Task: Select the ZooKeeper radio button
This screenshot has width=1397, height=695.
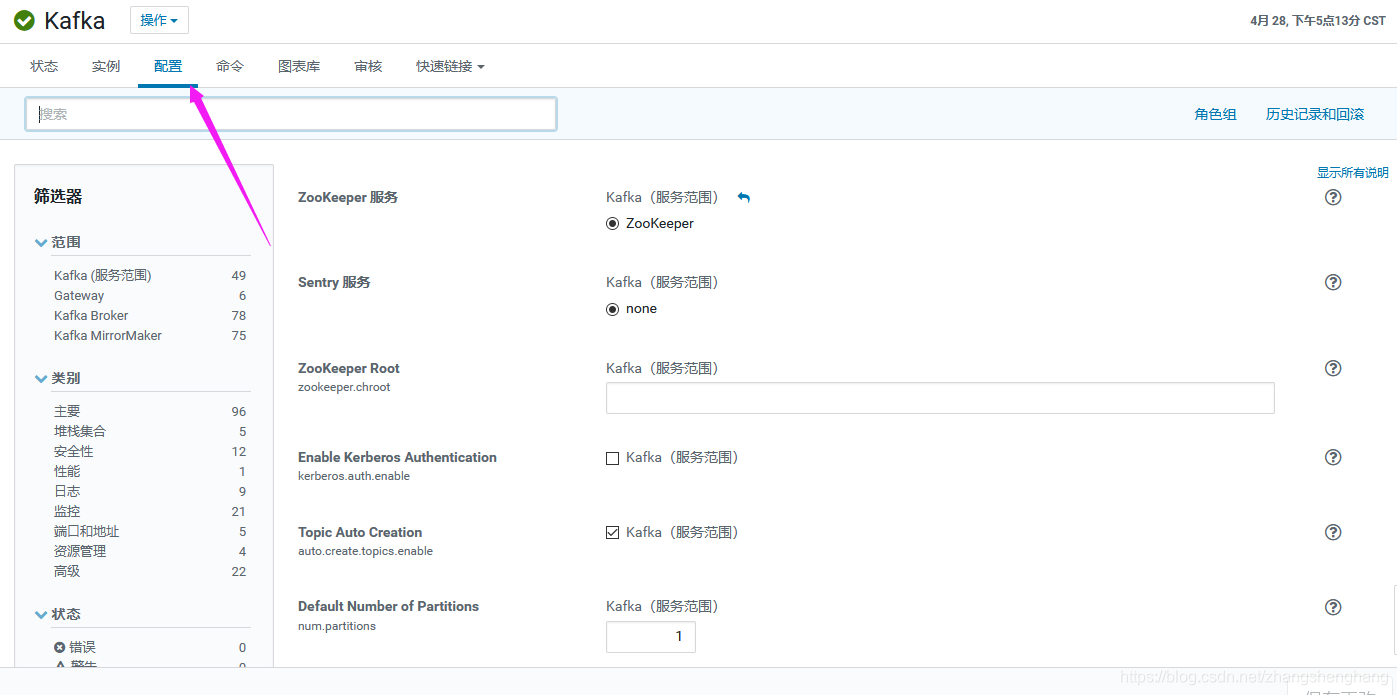Action: (613, 223)
